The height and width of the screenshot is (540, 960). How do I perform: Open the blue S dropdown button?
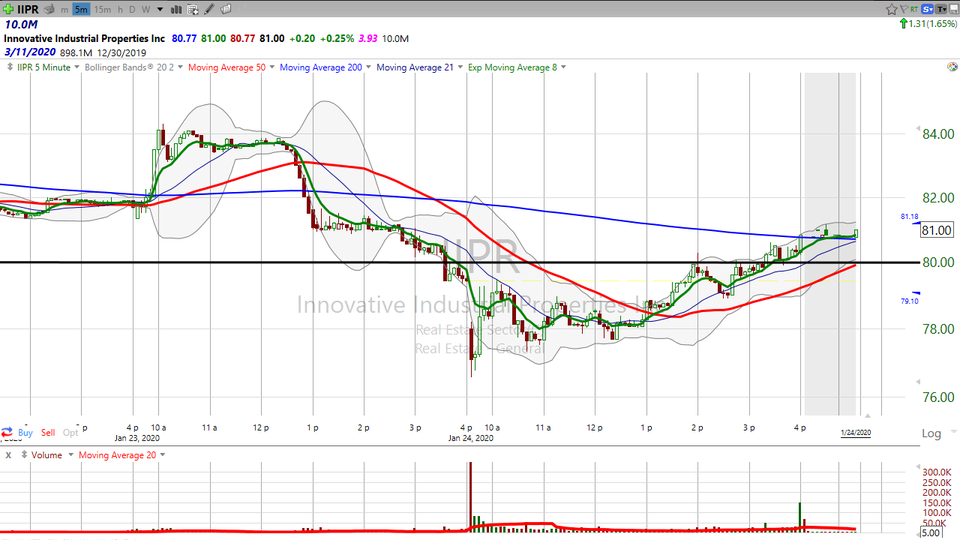928,9
